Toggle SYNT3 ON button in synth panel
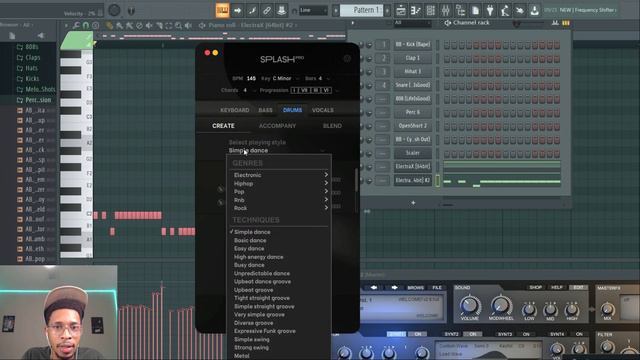640x360 pixels. point(526,334)
